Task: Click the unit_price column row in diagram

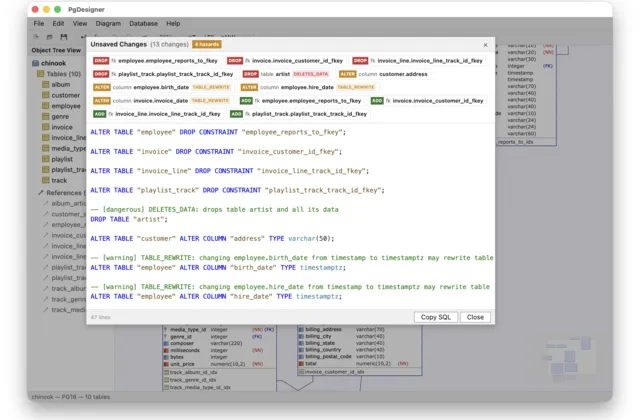Action: click(x=220, y=364)
